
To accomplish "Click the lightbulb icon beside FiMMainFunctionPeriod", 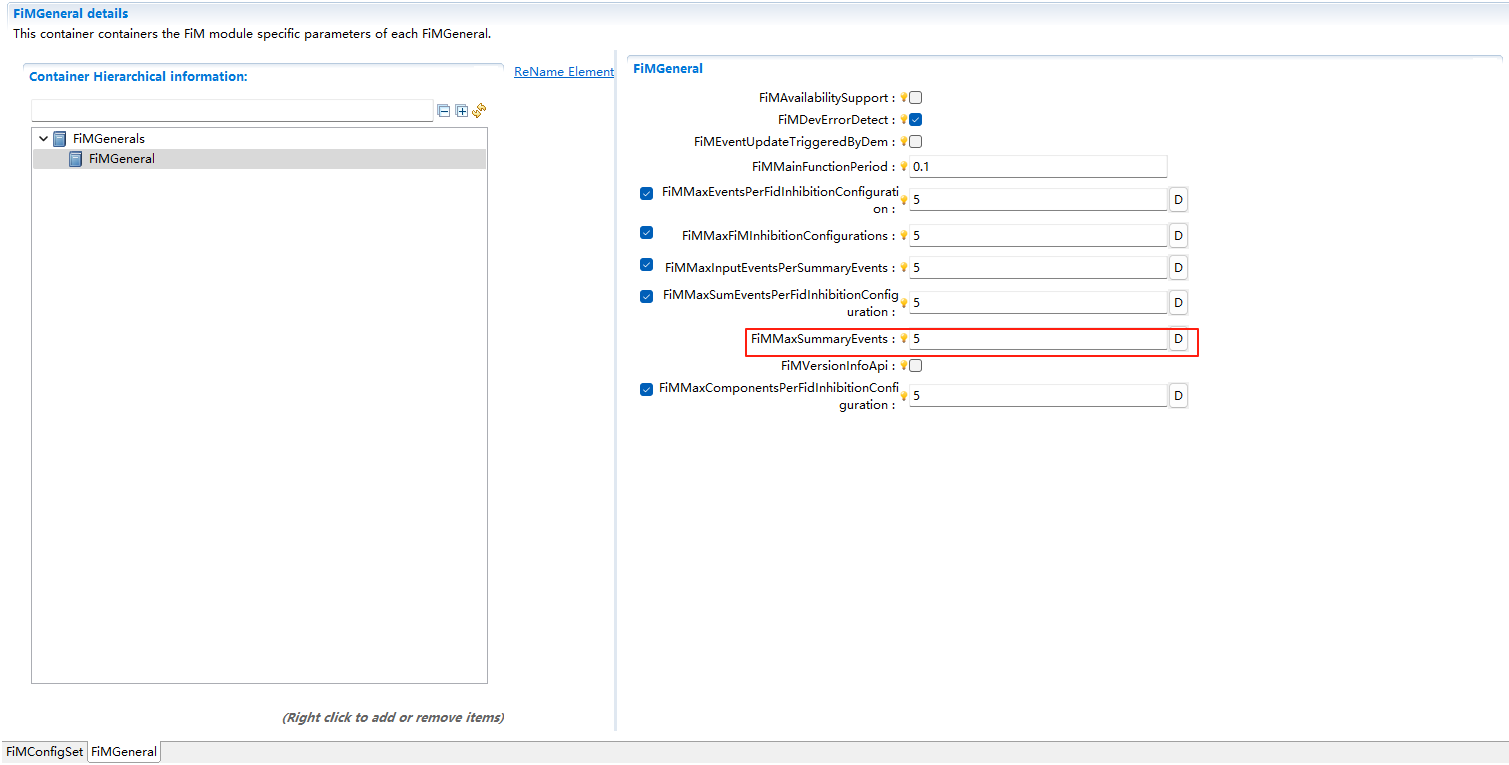I will [904, 166].
